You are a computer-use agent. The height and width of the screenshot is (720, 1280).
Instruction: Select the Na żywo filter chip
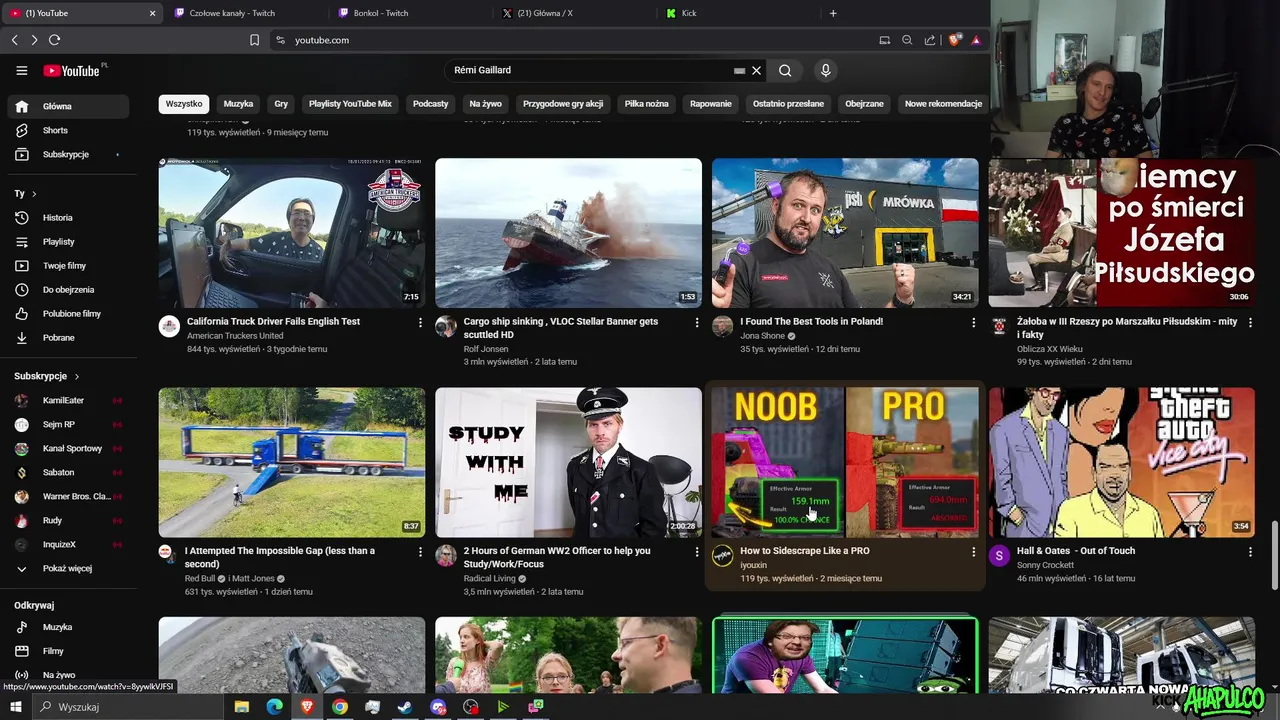click(x=485, y=104)
